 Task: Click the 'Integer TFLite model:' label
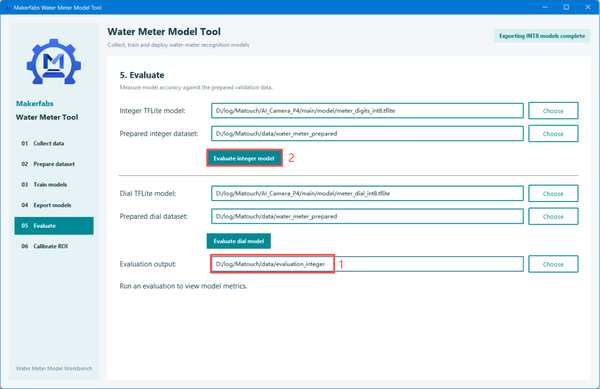pos(152,111)
